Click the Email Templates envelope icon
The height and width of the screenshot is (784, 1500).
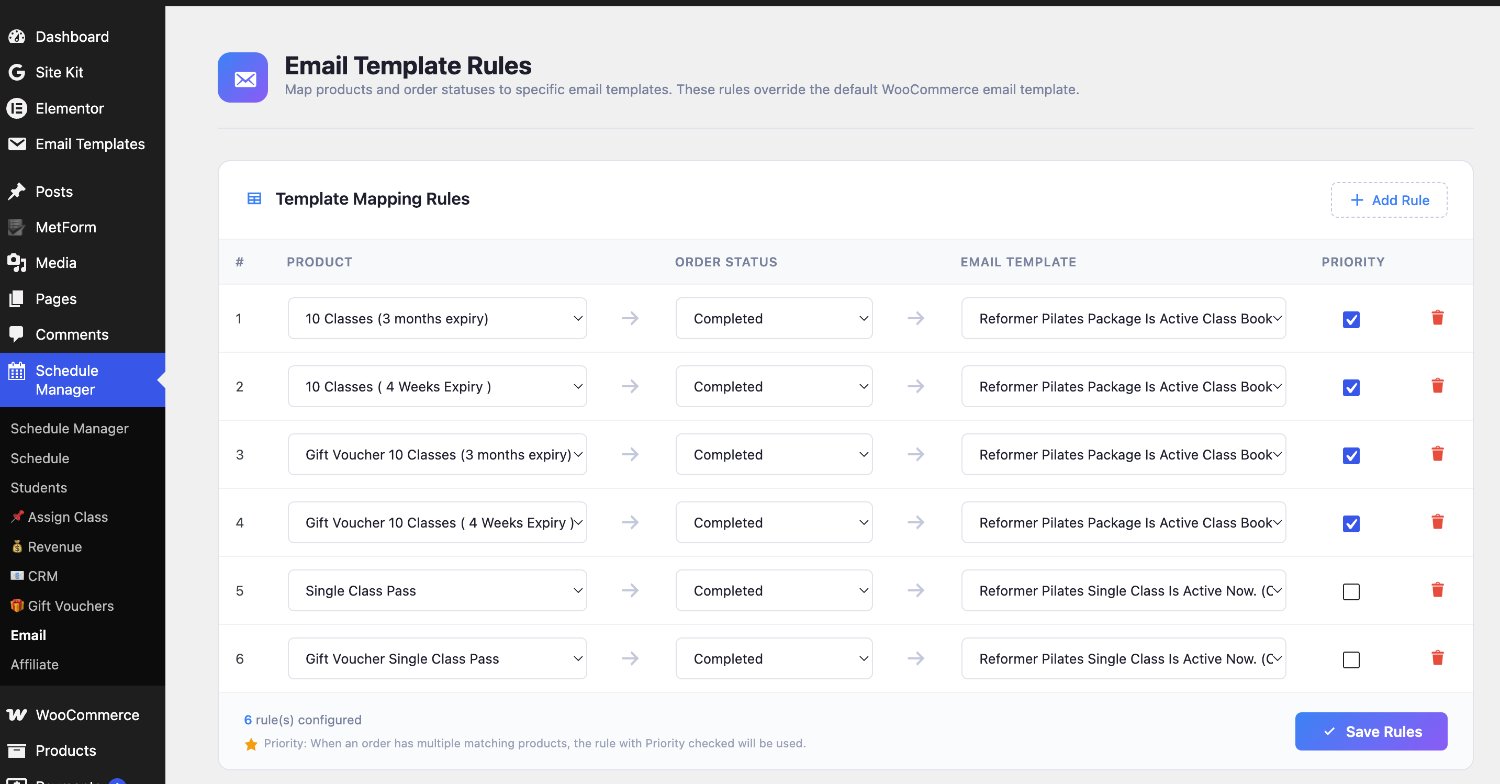pos(16,144)
